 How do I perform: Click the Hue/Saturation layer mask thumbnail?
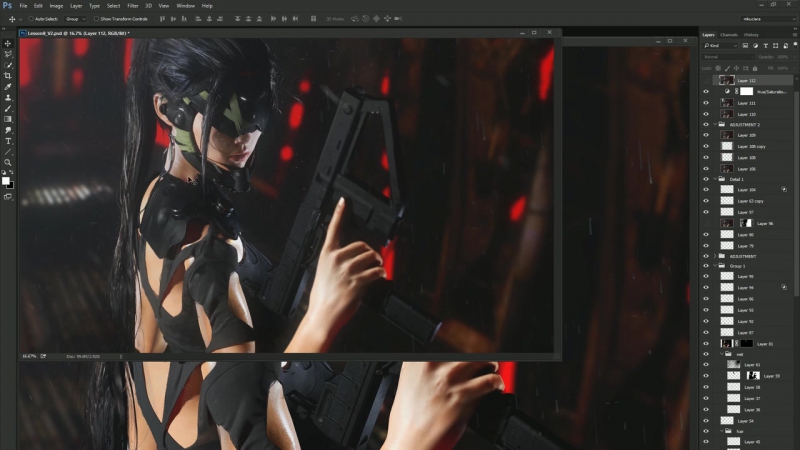(x=746, y=91)
